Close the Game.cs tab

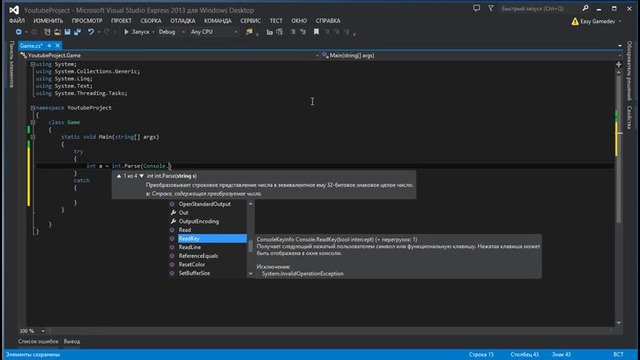[58, 46]
